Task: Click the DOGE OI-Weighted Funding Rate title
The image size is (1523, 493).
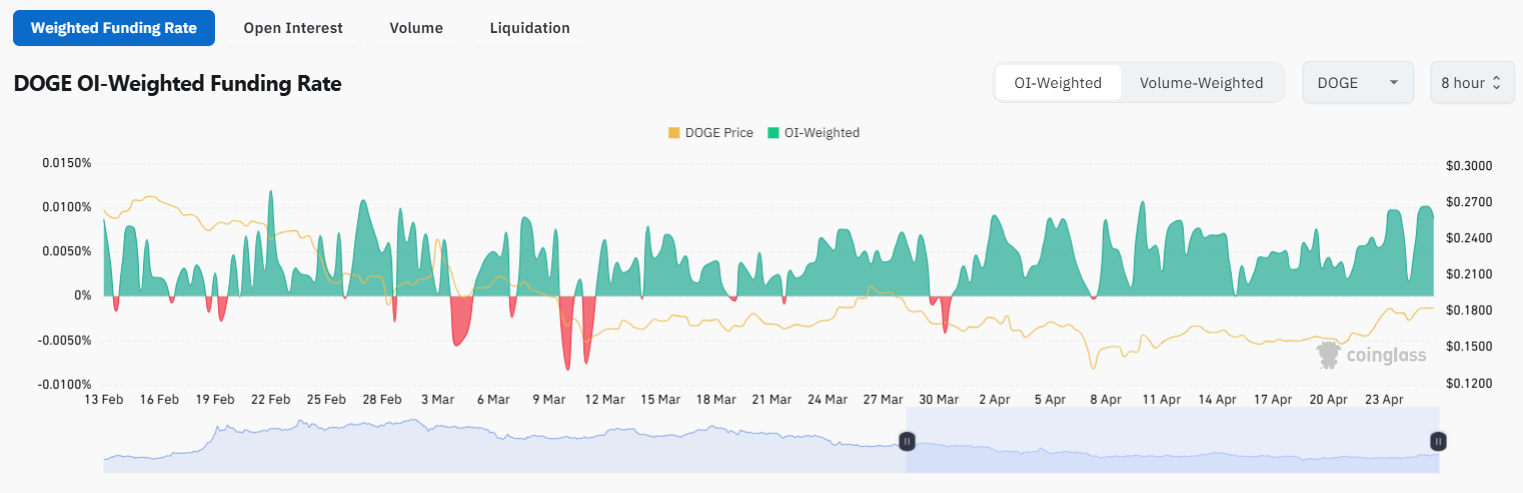Action: pyautogui.click(x=178, y=84)
